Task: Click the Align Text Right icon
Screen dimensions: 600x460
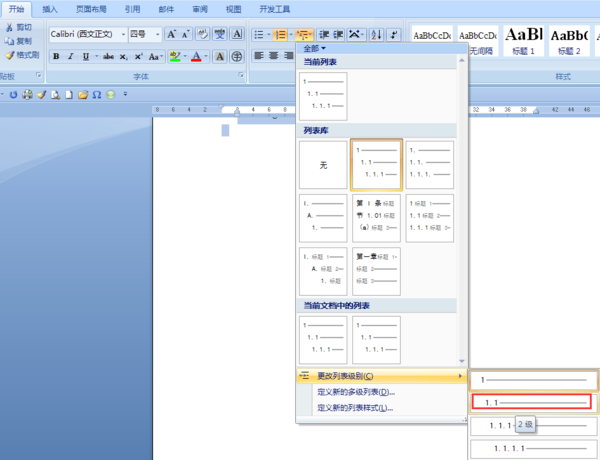Action: point(288,56)
